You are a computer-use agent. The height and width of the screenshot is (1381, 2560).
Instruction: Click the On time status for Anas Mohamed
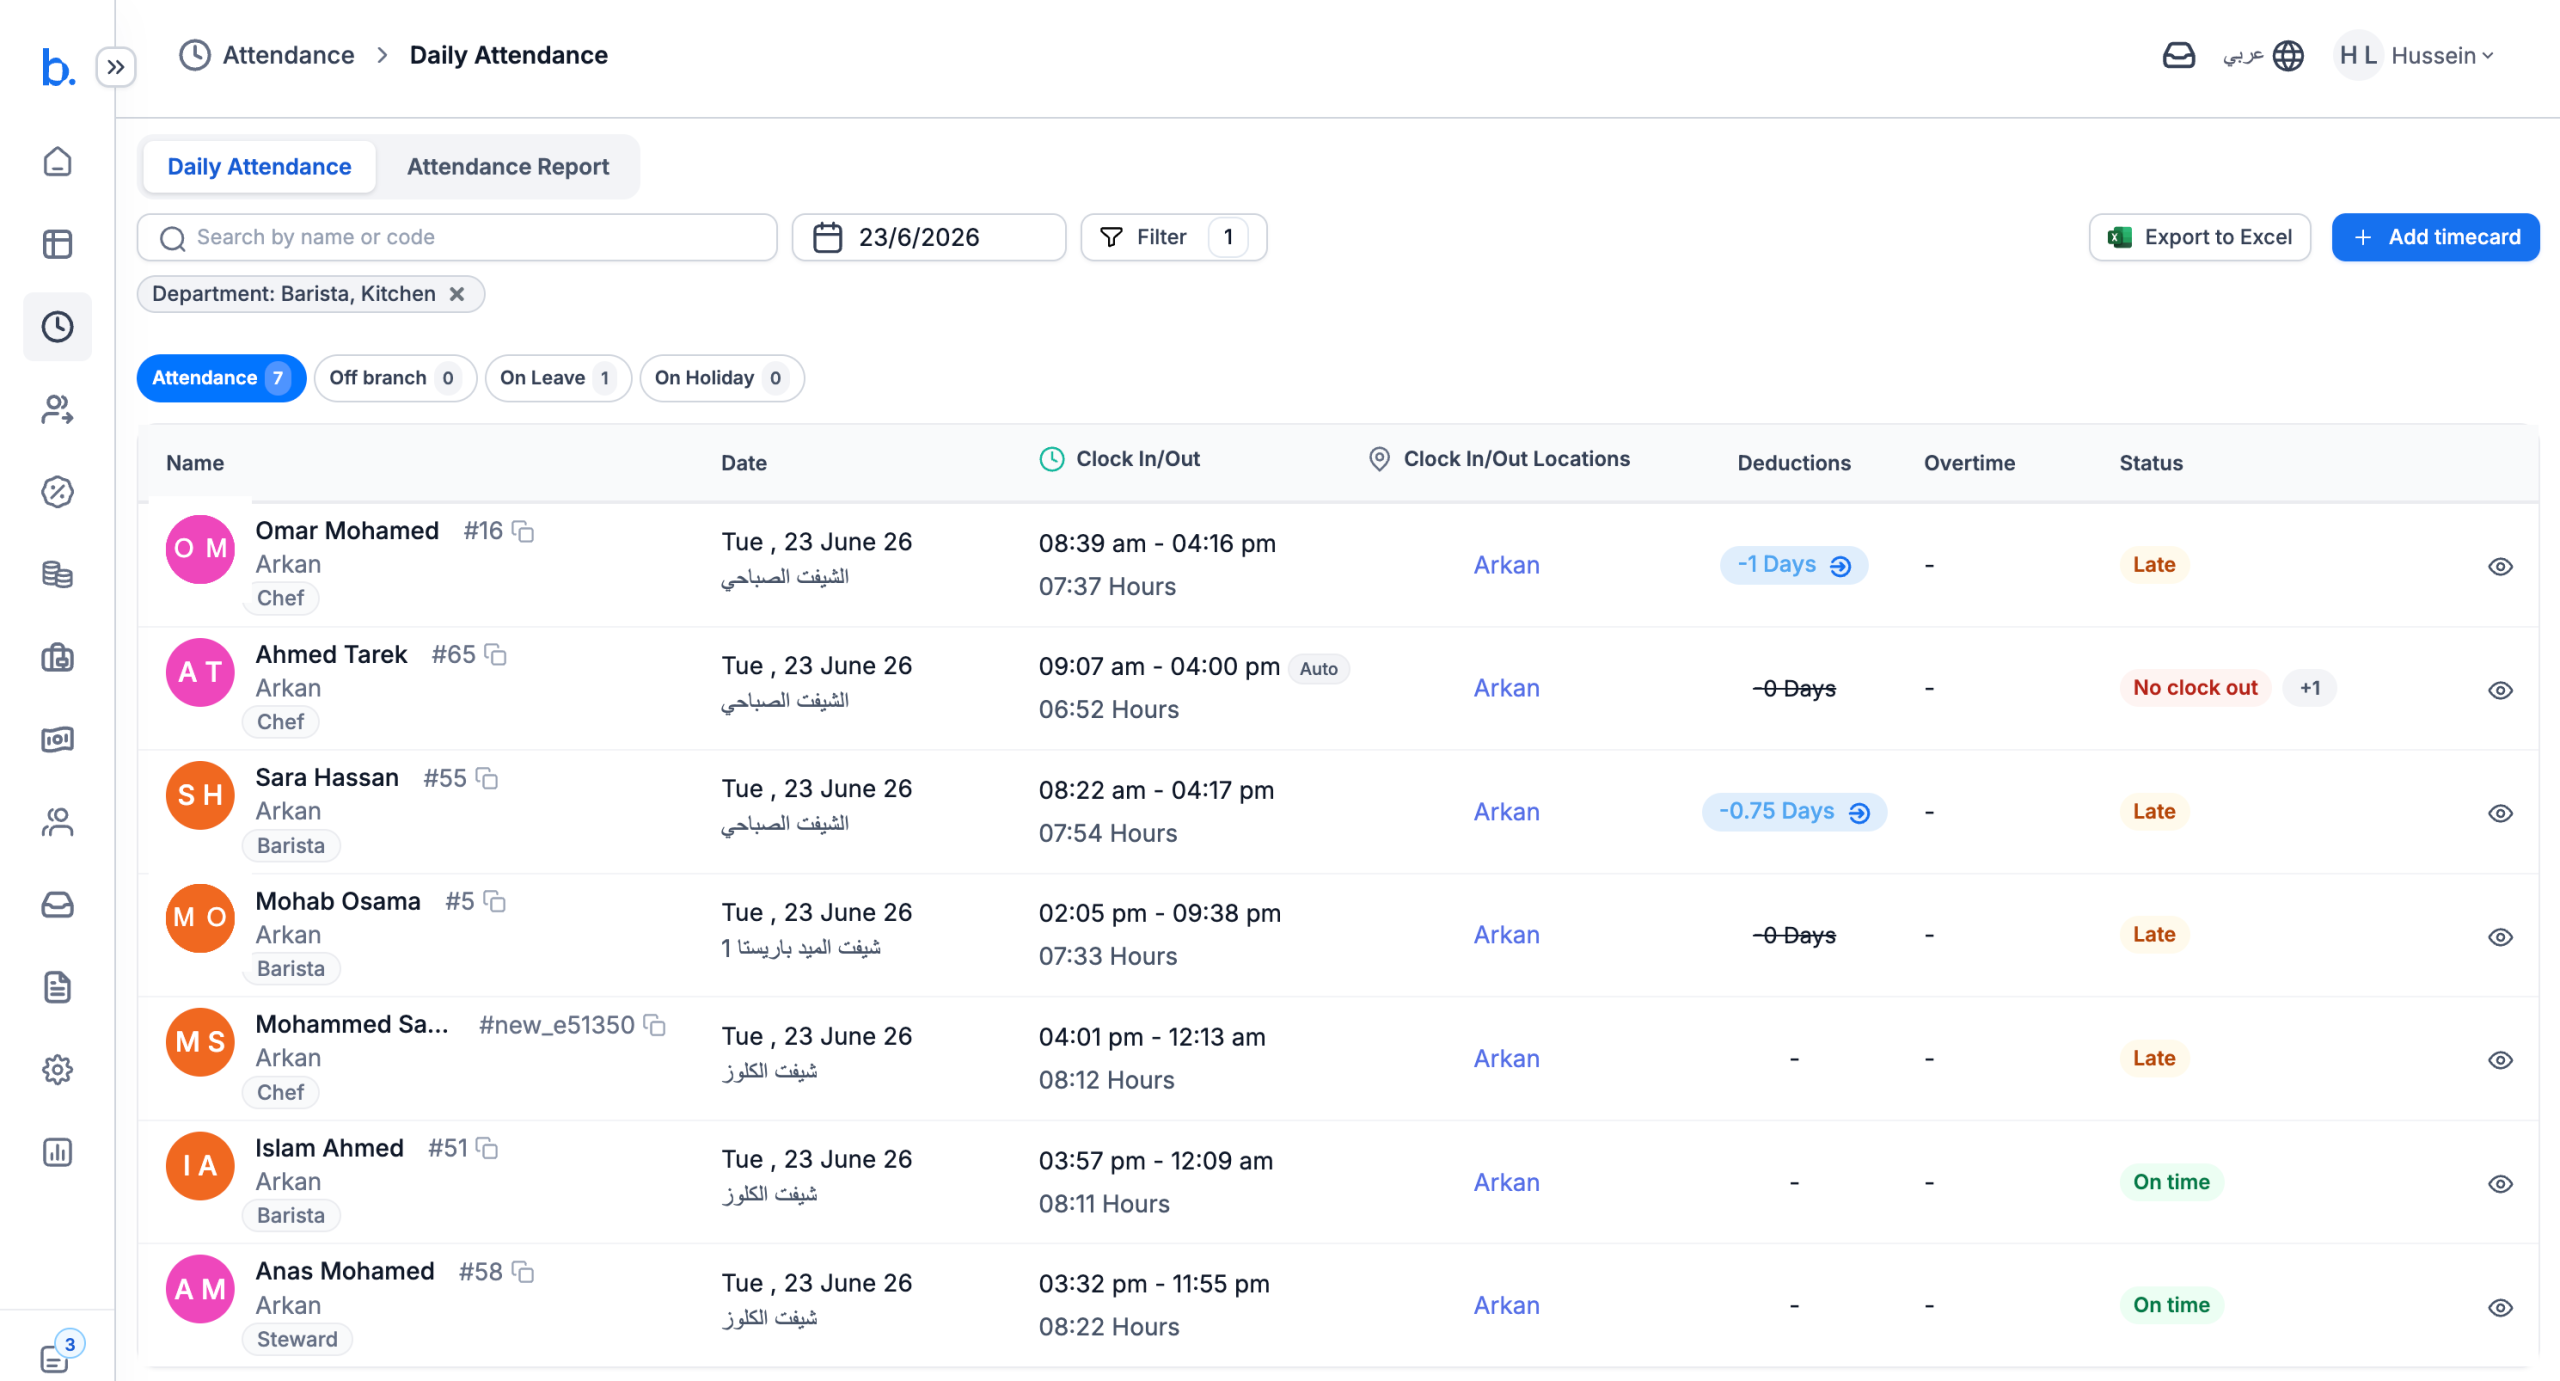point(2171,1305)
